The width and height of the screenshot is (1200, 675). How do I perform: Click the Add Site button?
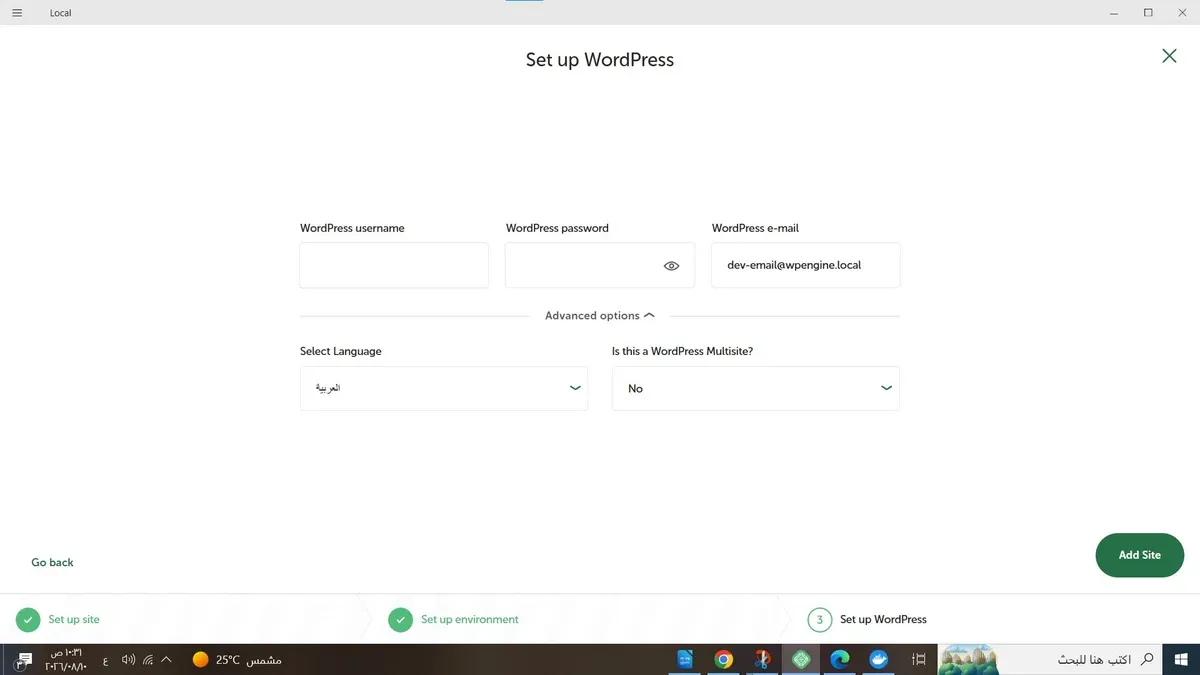pos(1140,555)
